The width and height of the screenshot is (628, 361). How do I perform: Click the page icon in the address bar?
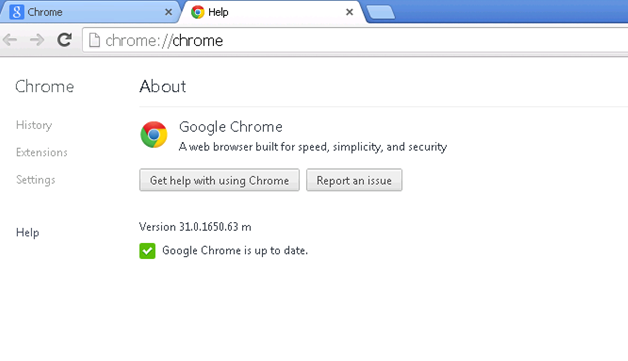click(x=94, y=40)
